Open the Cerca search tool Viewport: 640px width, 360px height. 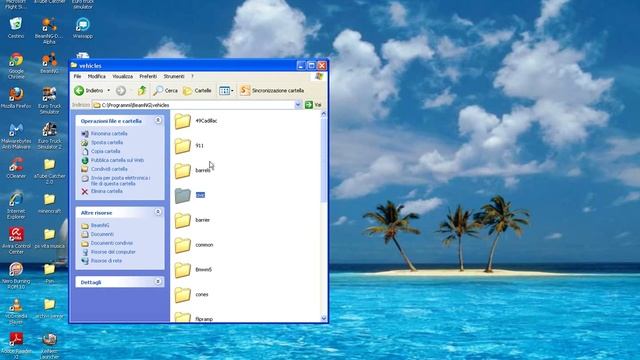pos(165,91)
